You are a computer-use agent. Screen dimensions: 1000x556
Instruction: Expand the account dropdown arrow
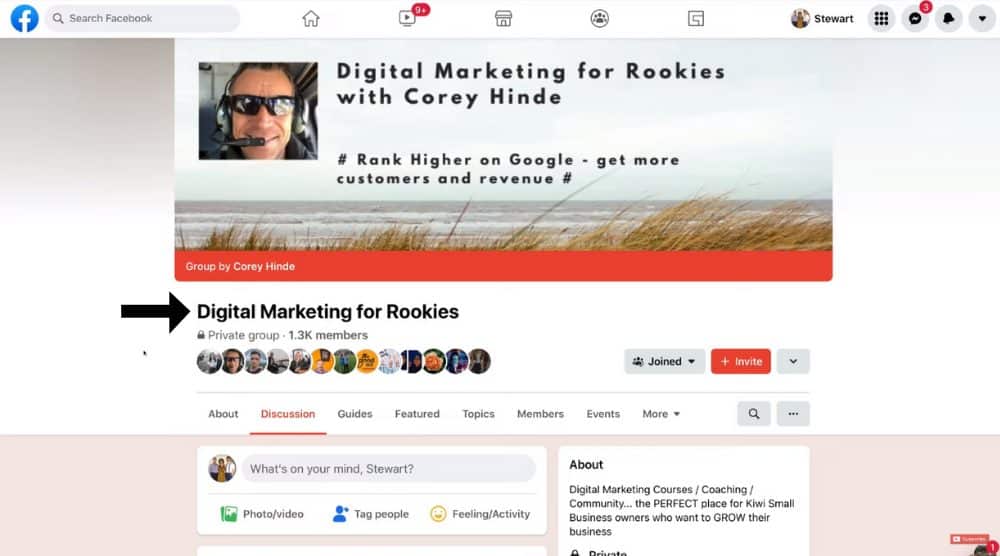(982, 19)
